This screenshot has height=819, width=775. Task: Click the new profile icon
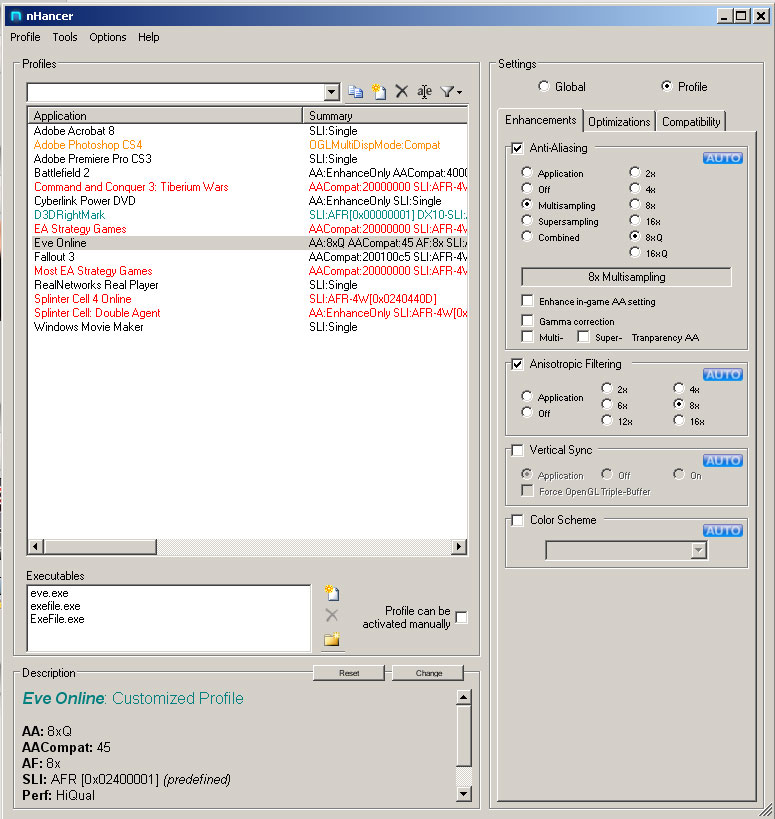coord(379,92)
